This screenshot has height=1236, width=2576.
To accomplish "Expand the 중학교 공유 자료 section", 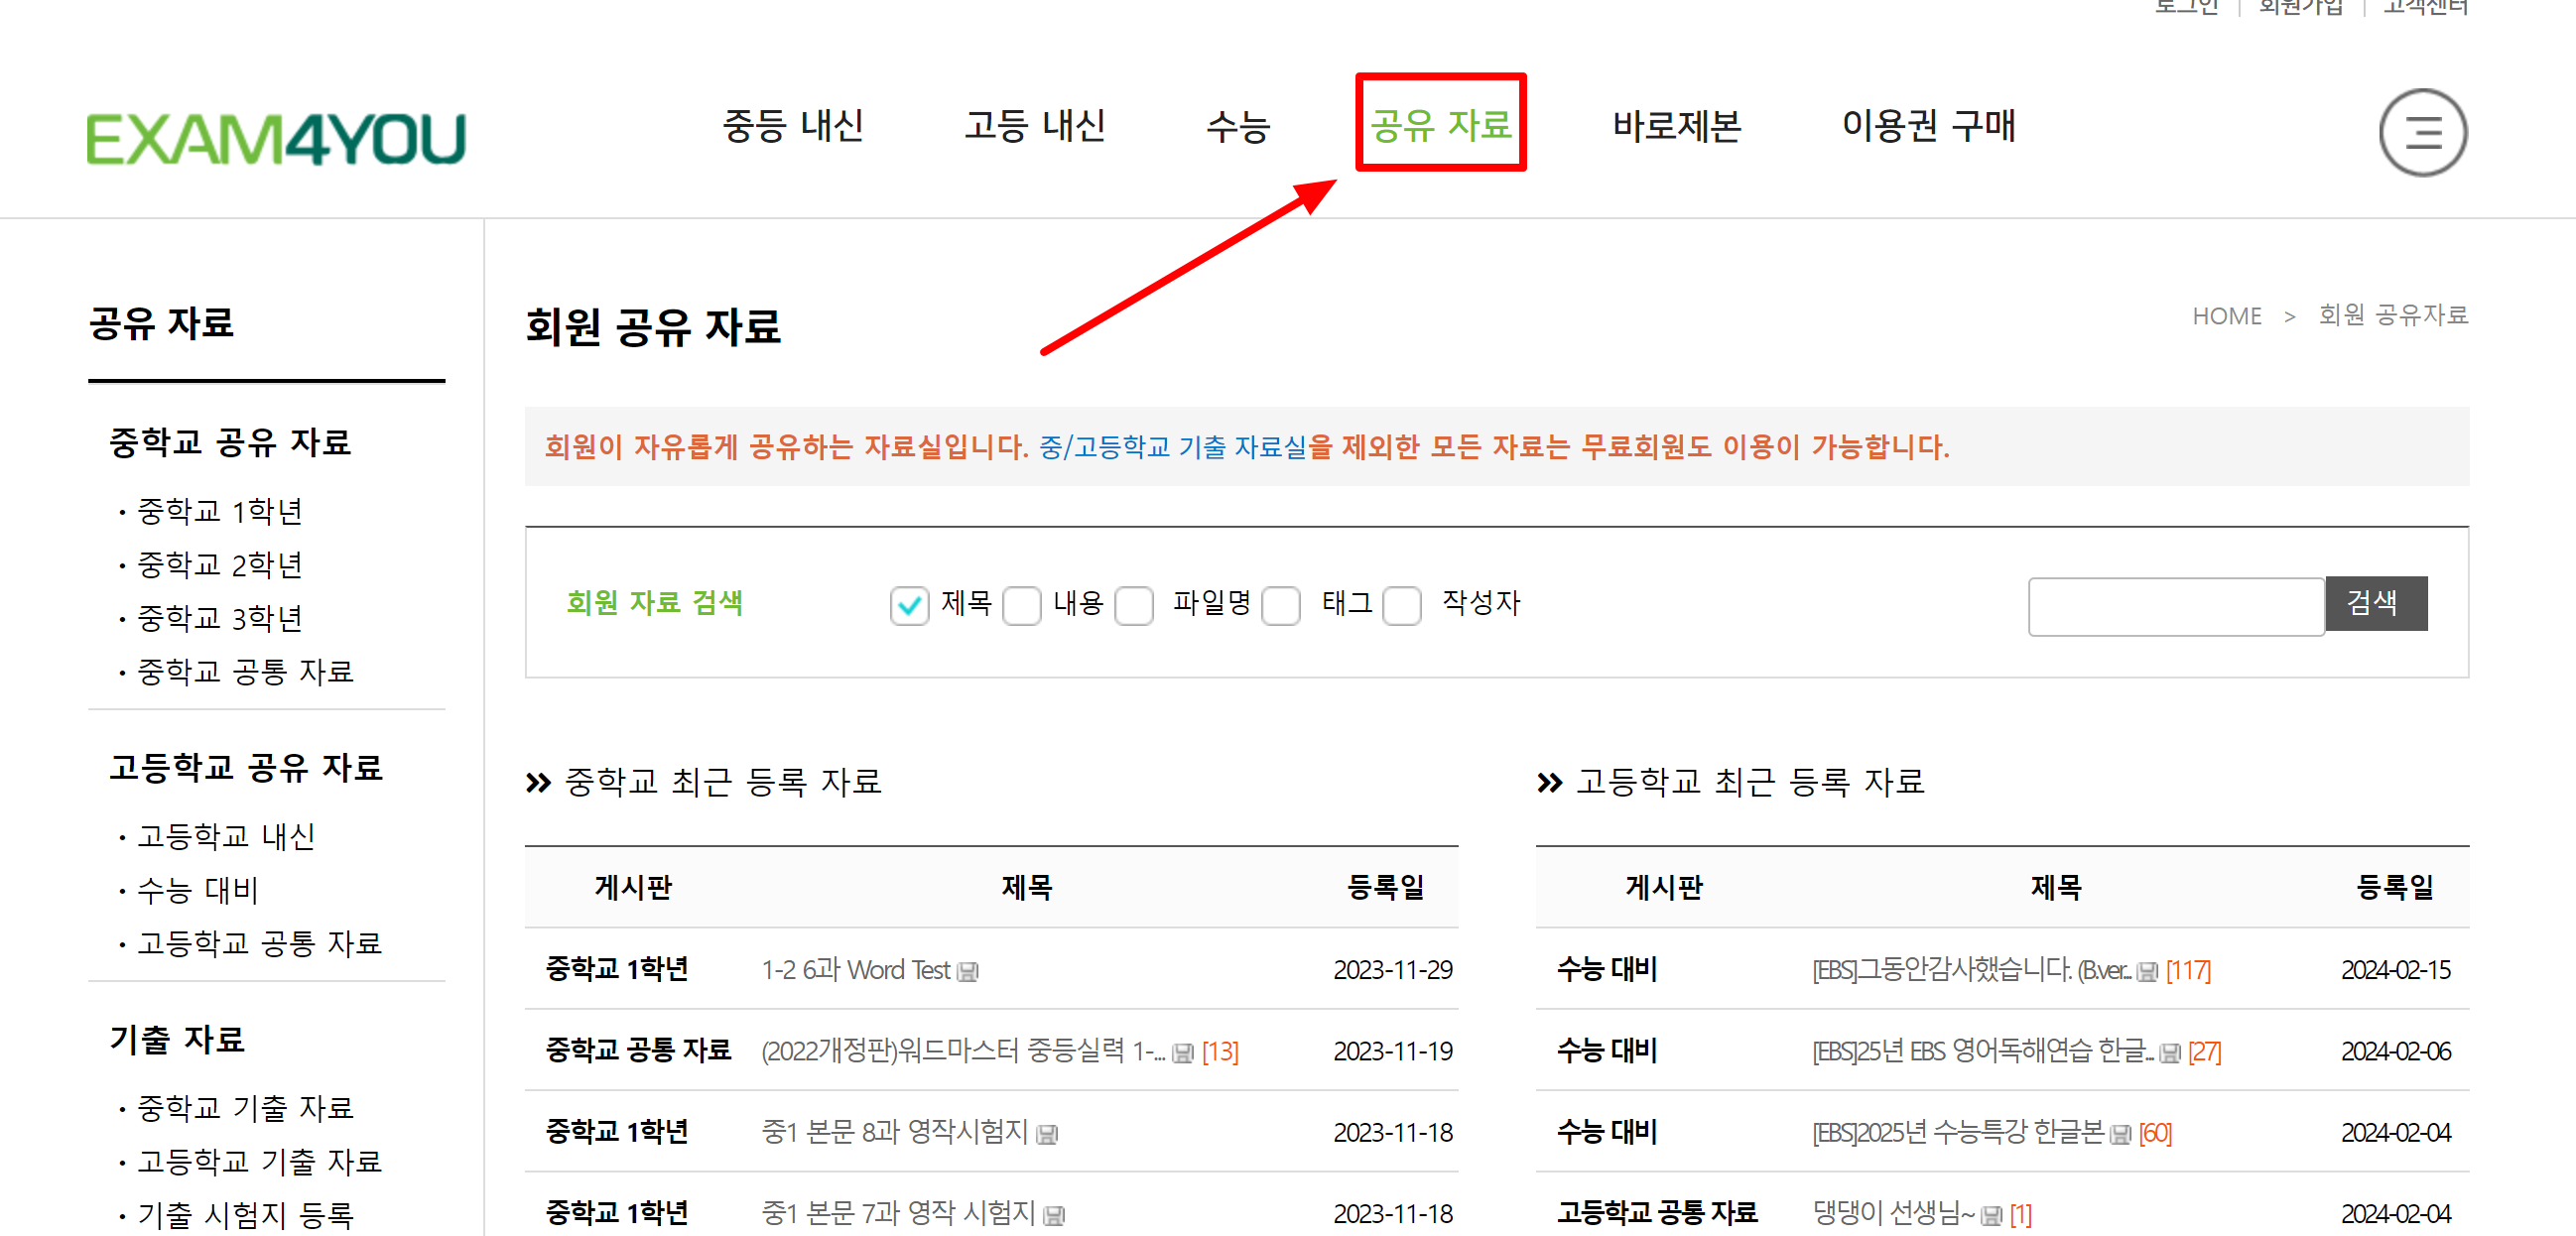I will [230, 442].
